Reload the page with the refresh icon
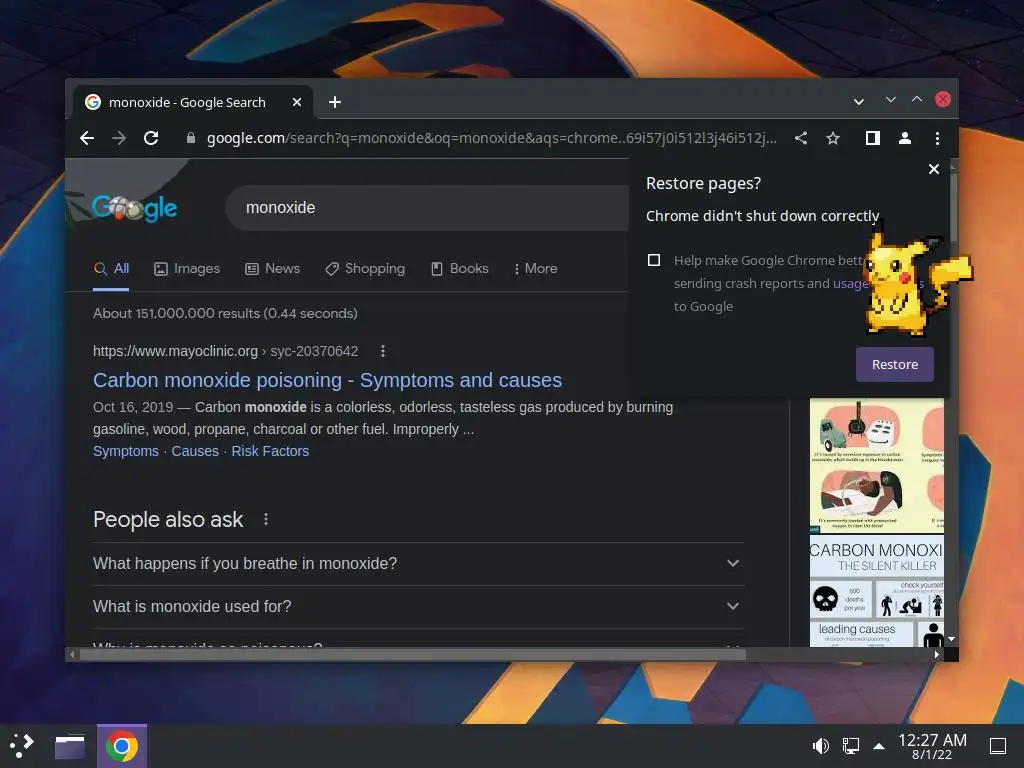Screen dimensions: 1024x768 click(x=151, y=138)
